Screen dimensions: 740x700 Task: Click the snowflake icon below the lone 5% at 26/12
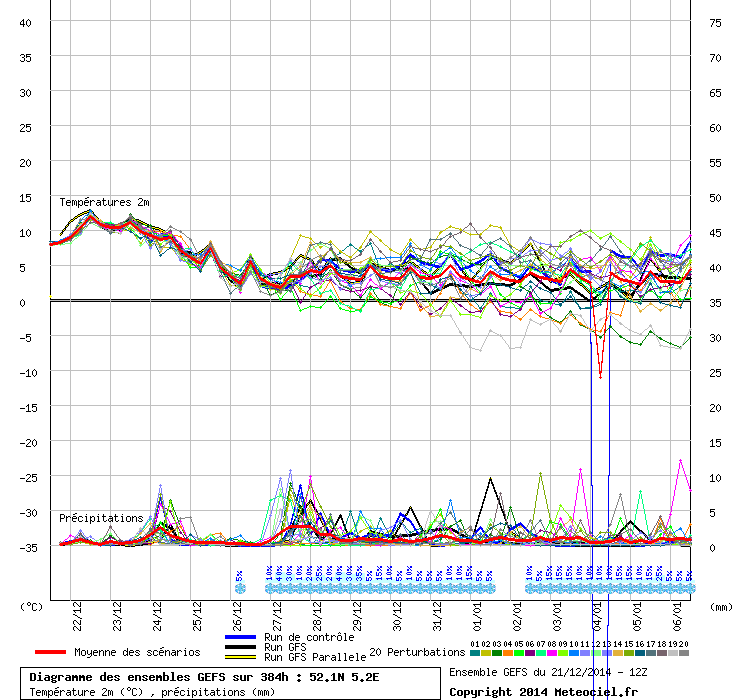tap(240, 589)
